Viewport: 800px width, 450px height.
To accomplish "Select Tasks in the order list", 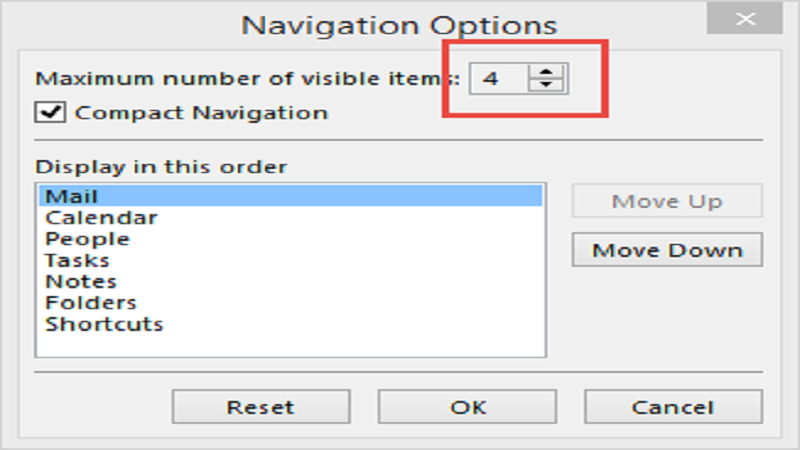I will 77,260.
